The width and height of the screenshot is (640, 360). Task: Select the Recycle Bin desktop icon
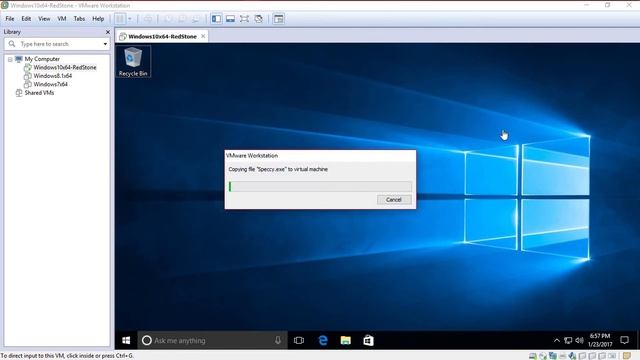point(133,61)
